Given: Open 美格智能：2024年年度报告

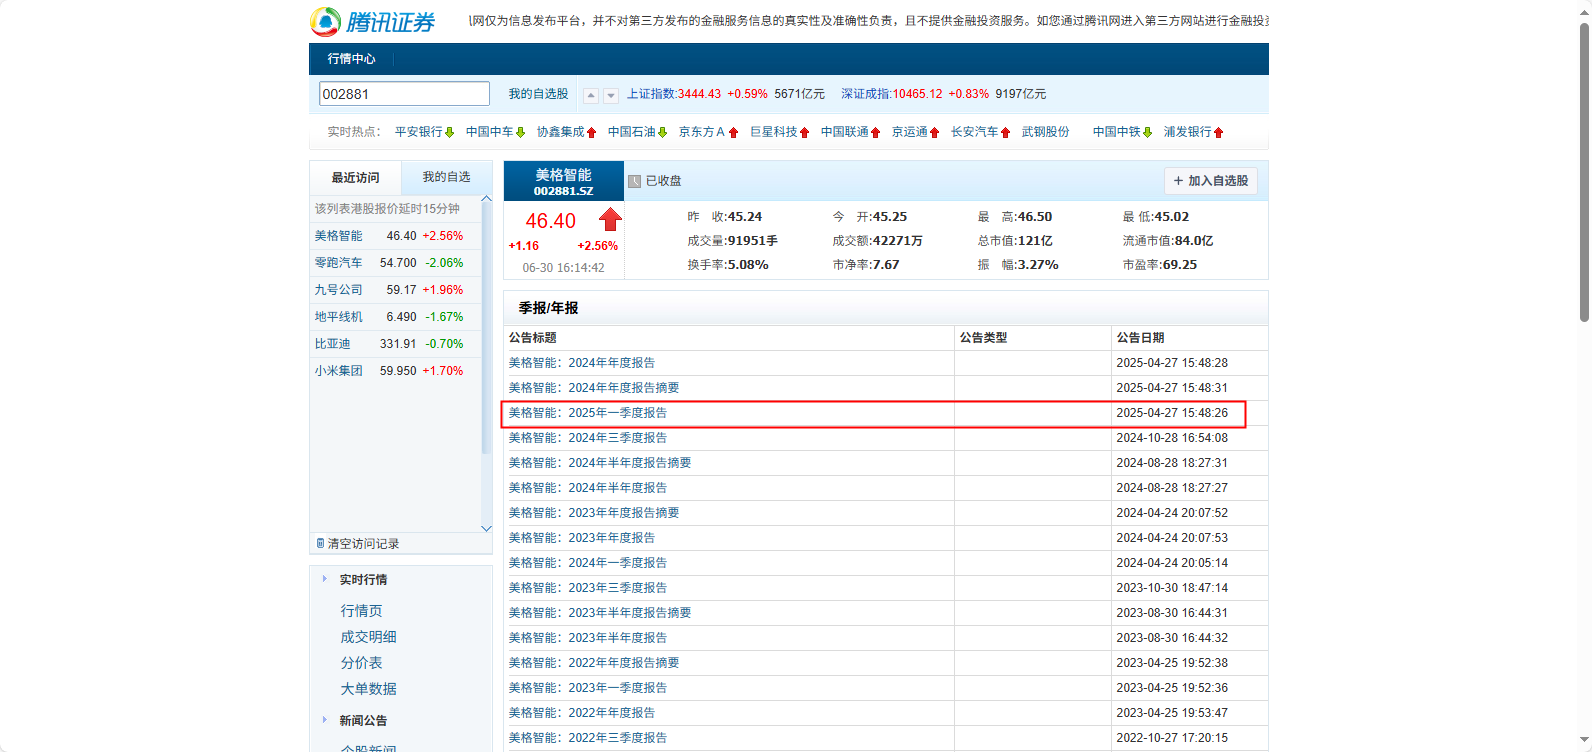Looking at the screenshot, I should coord(582,363).
